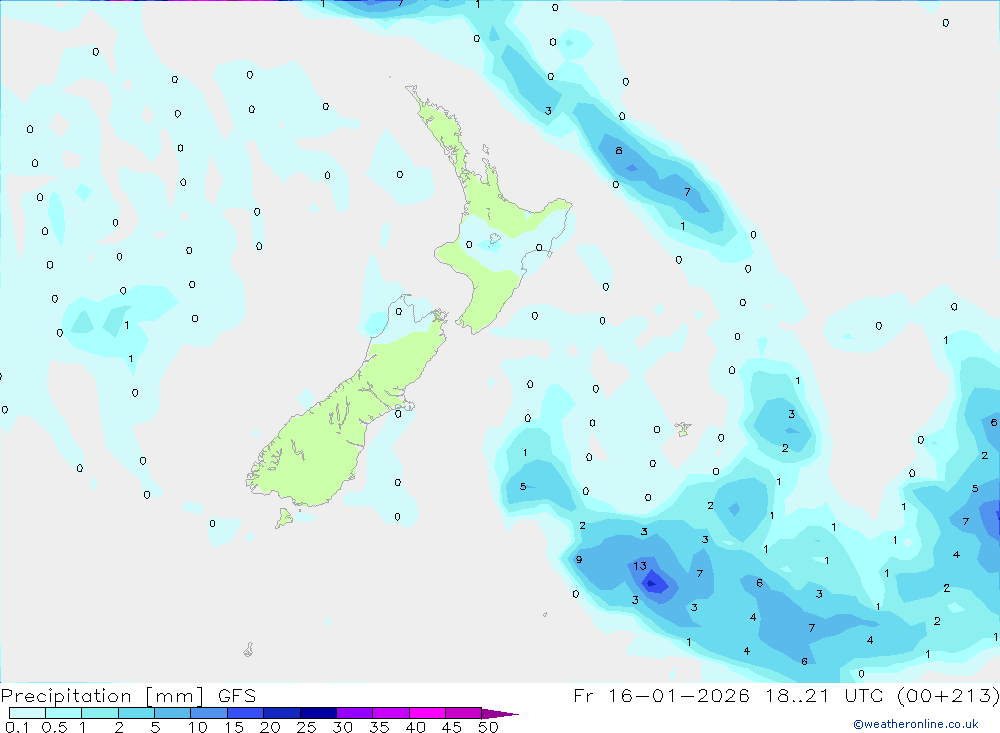Viewport: 1000px width, 733px height.
Task: Select the 2–5 mm legend color swatch
Action: point(136,713)
